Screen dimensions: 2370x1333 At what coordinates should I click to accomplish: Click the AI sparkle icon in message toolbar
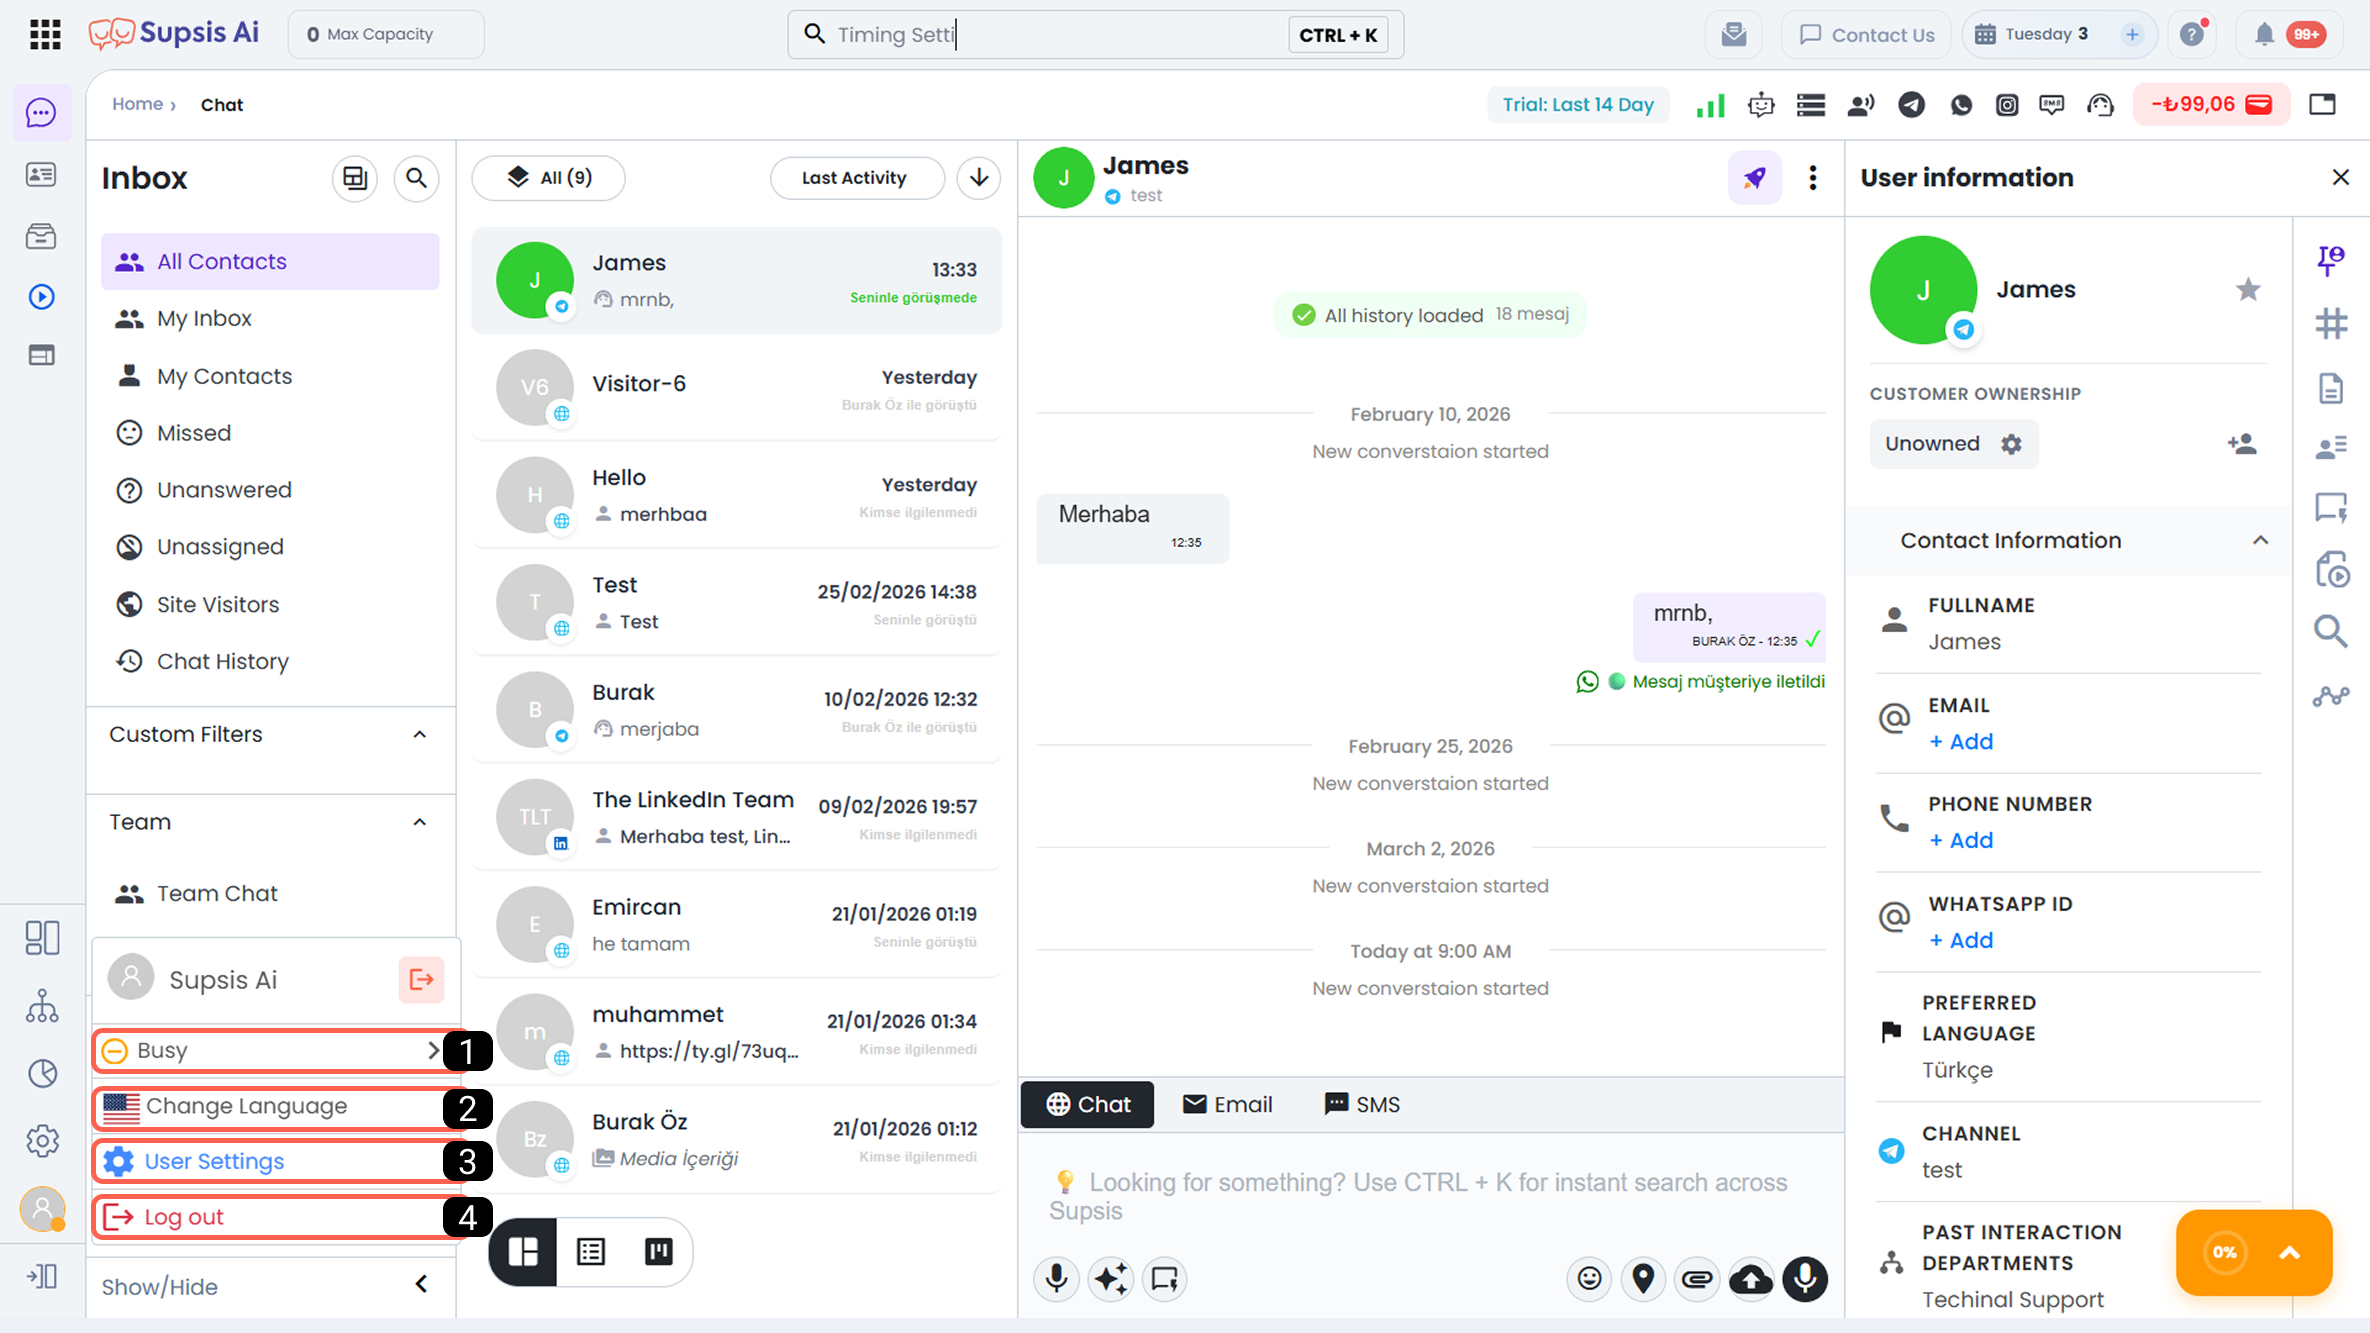click(1110, 1278)
